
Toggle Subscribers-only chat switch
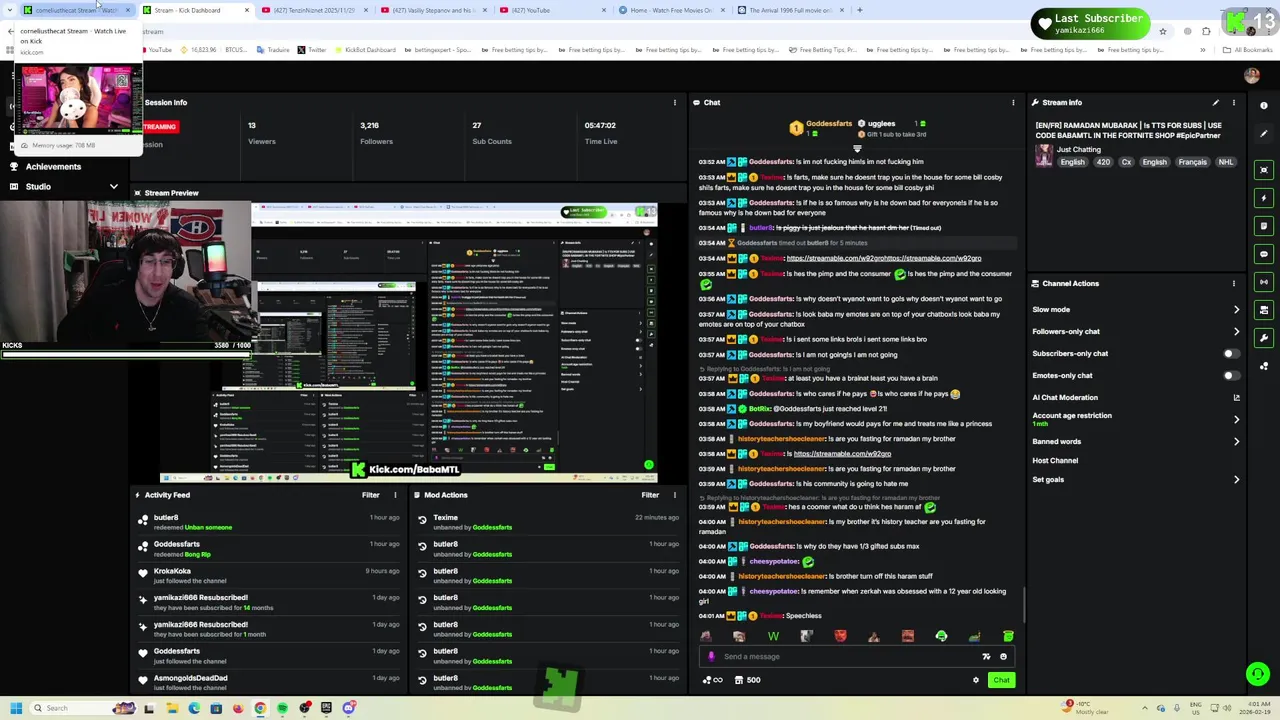click(1231, 353)
